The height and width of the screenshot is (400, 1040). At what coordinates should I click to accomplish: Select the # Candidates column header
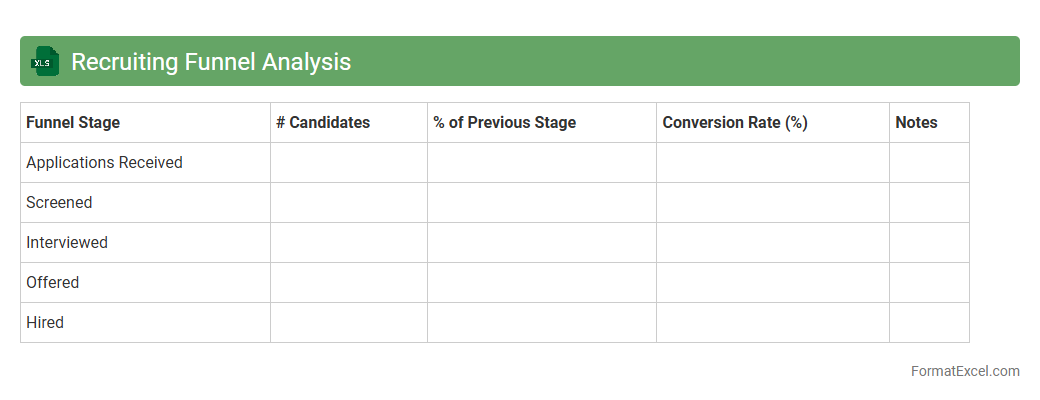pos(323,123)
